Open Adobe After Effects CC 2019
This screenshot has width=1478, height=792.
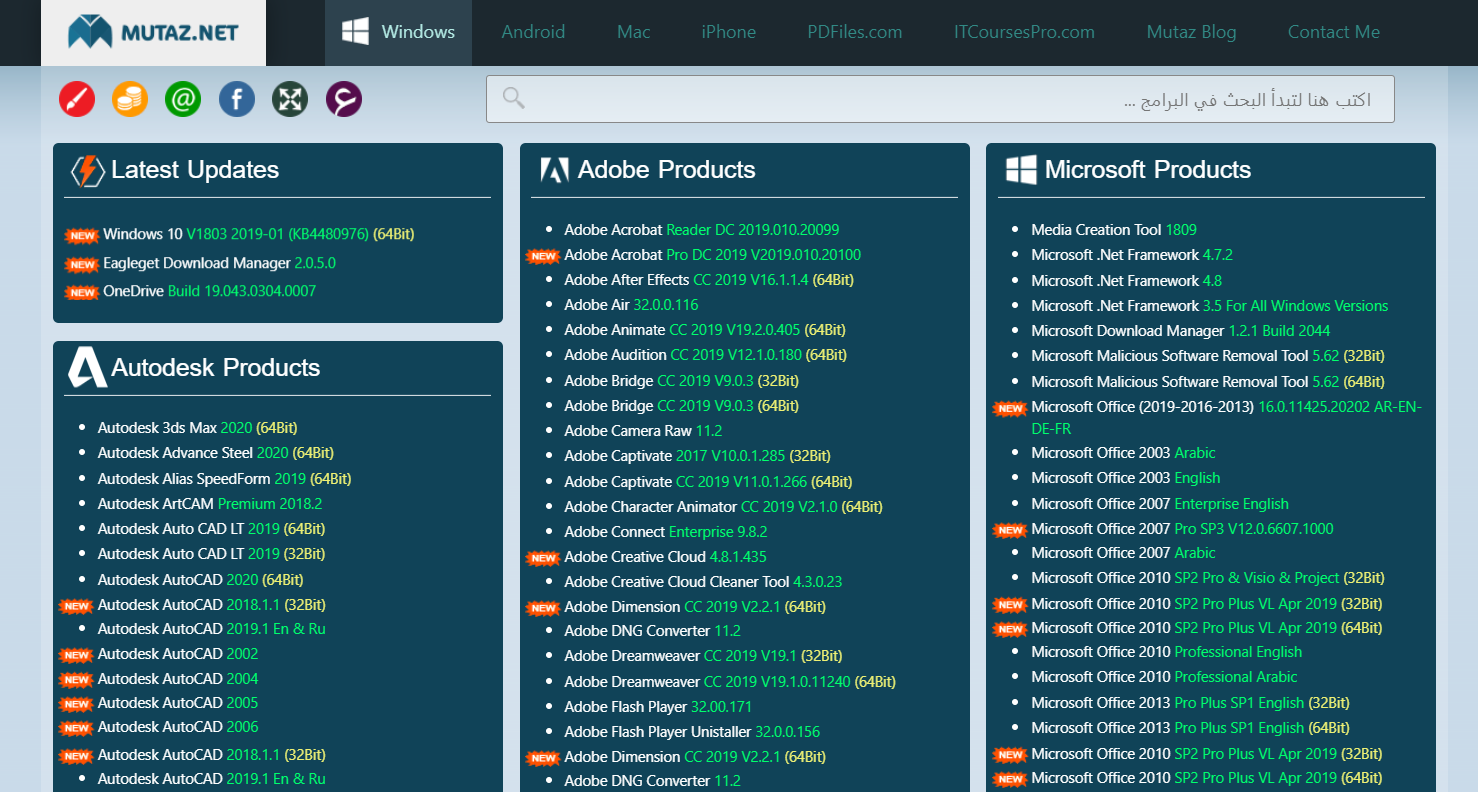pyautogui.click(x=708, y=280)
